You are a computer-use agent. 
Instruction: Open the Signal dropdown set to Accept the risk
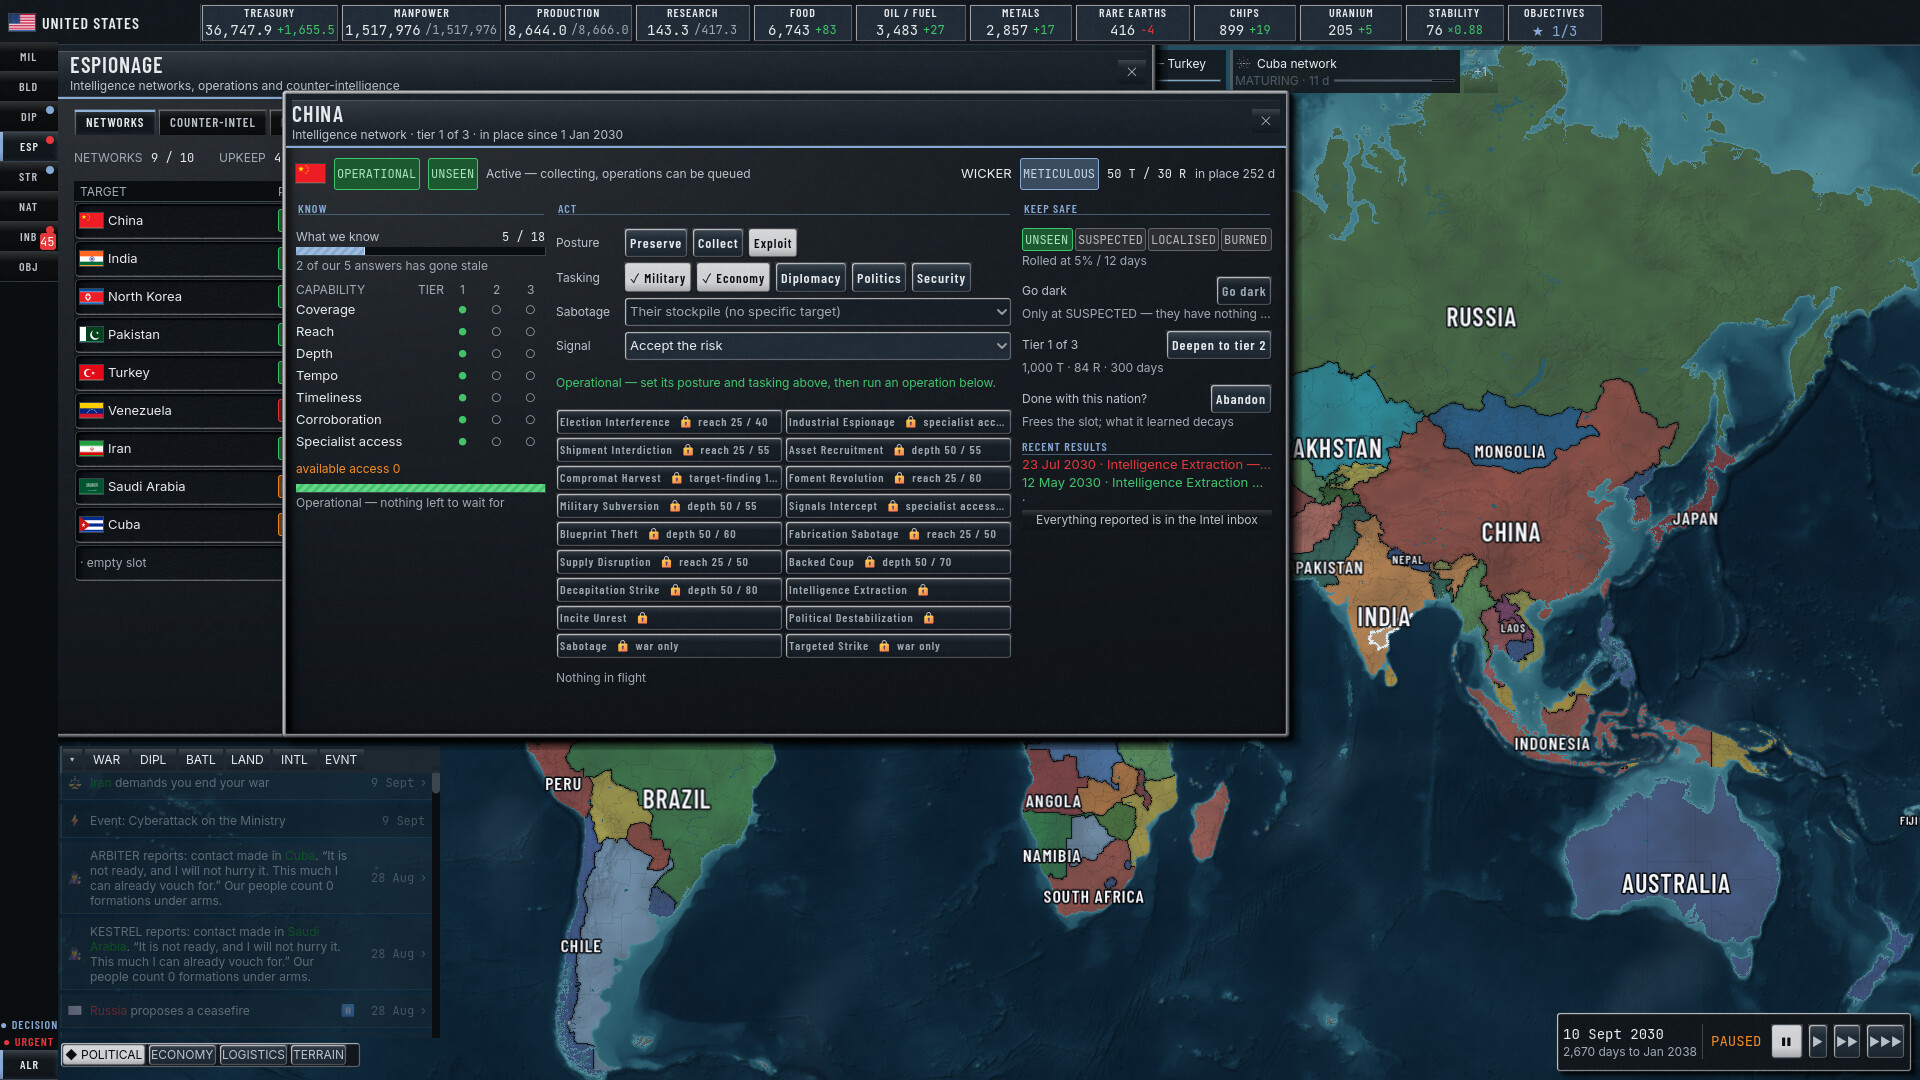point(817,345)
